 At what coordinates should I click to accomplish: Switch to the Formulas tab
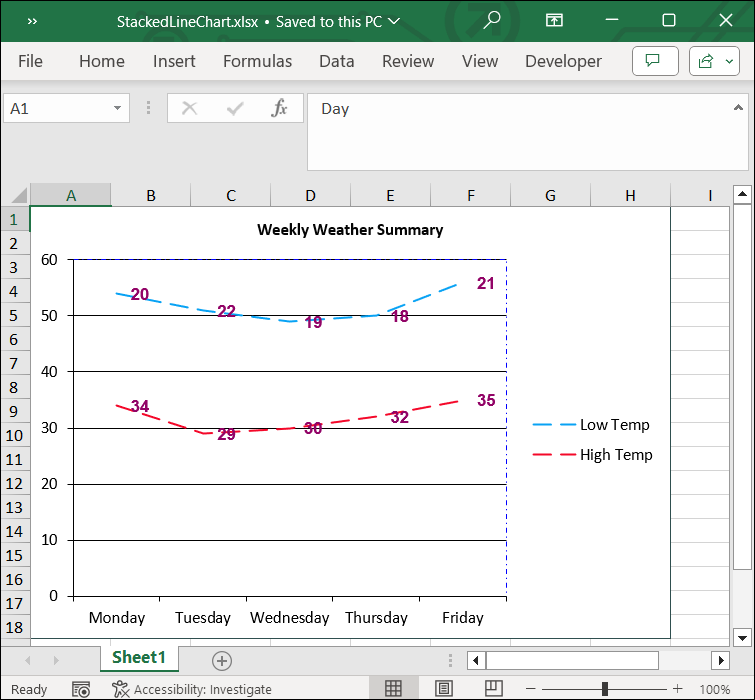coord(257,61)
